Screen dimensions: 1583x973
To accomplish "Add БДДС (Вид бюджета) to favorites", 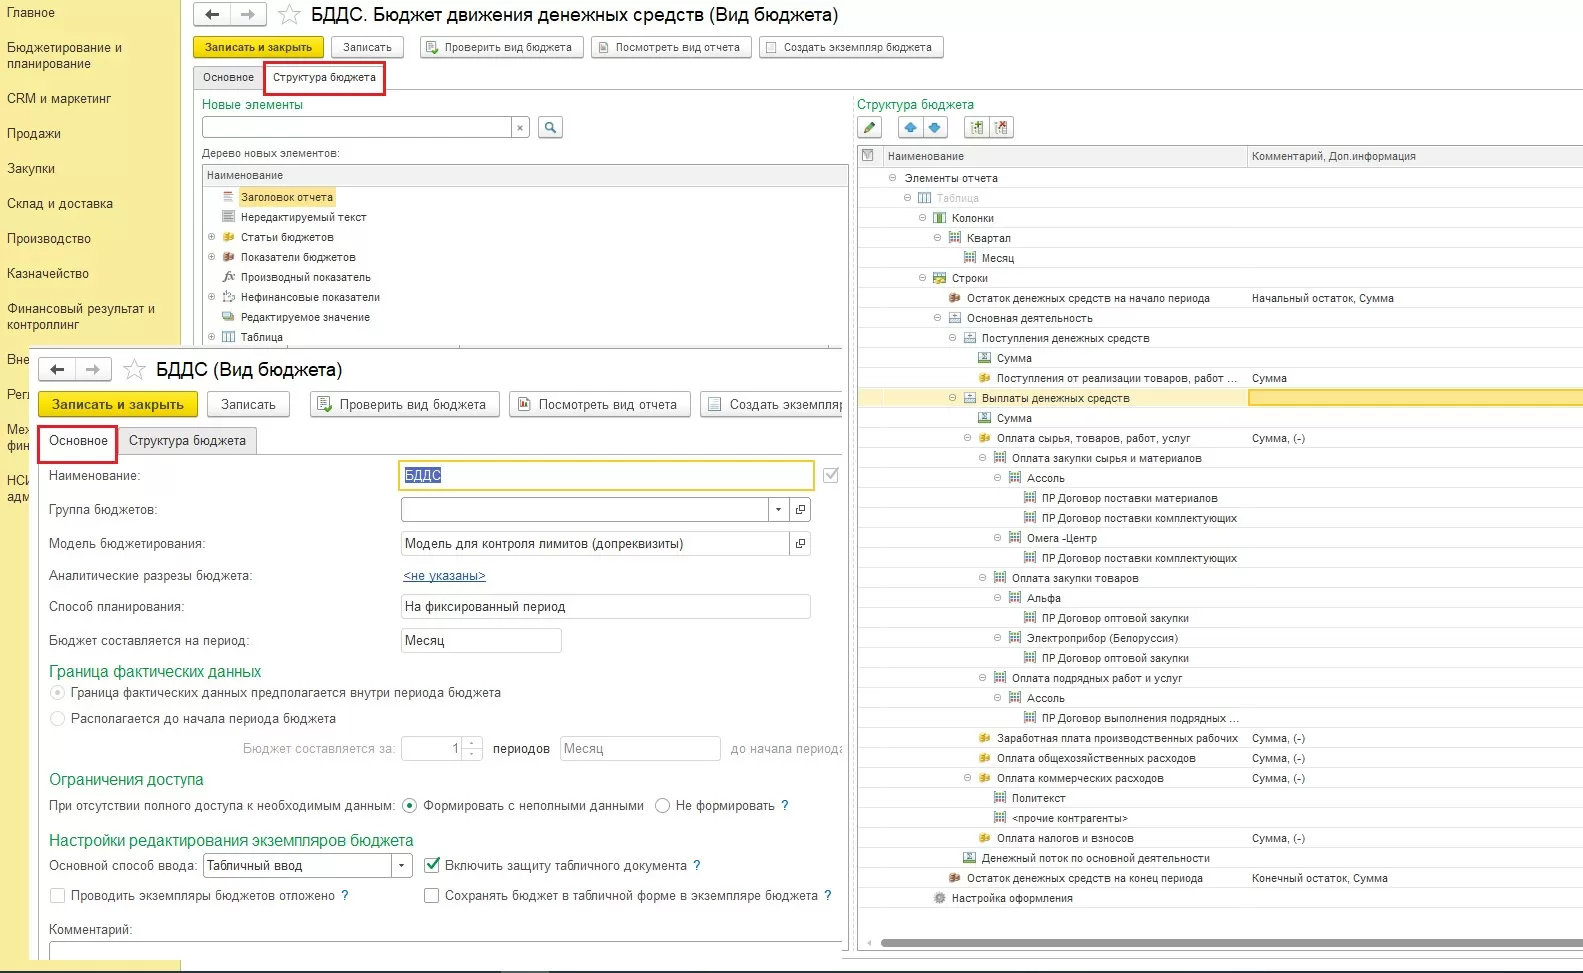I will coord(133,370).
